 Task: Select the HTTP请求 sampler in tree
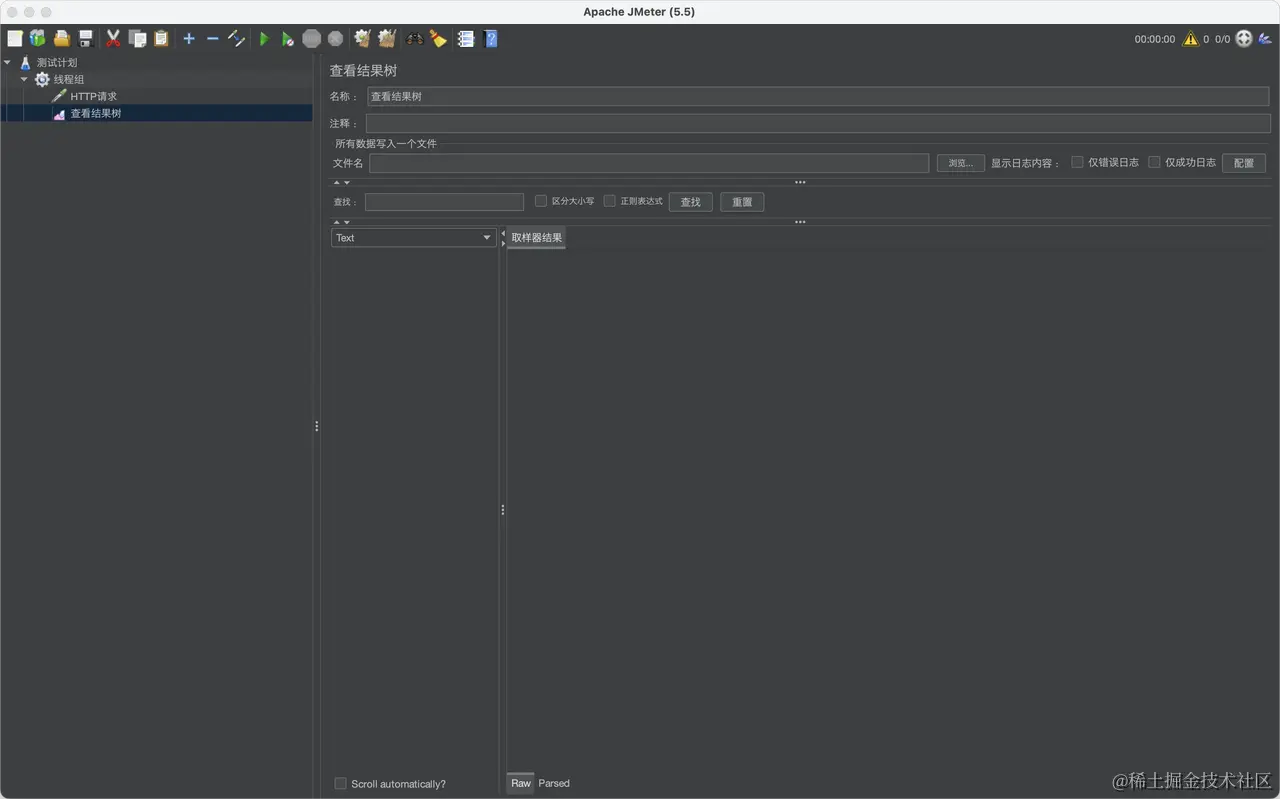[x=93, y=96]
